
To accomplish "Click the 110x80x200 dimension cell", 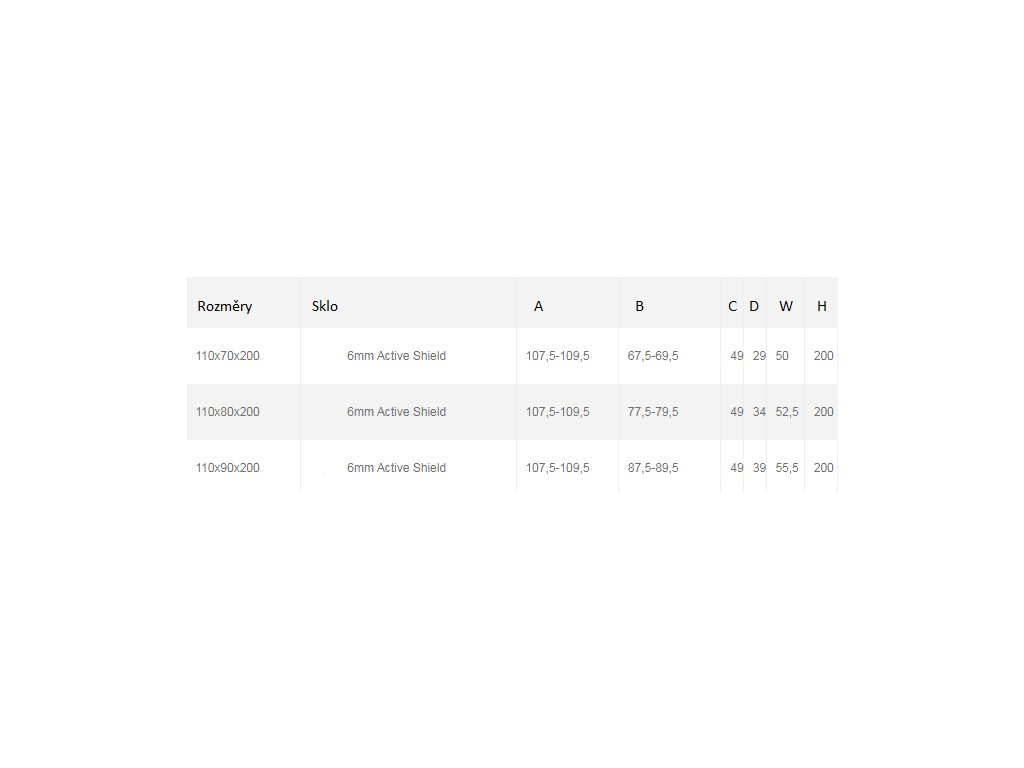I will 228,412.
